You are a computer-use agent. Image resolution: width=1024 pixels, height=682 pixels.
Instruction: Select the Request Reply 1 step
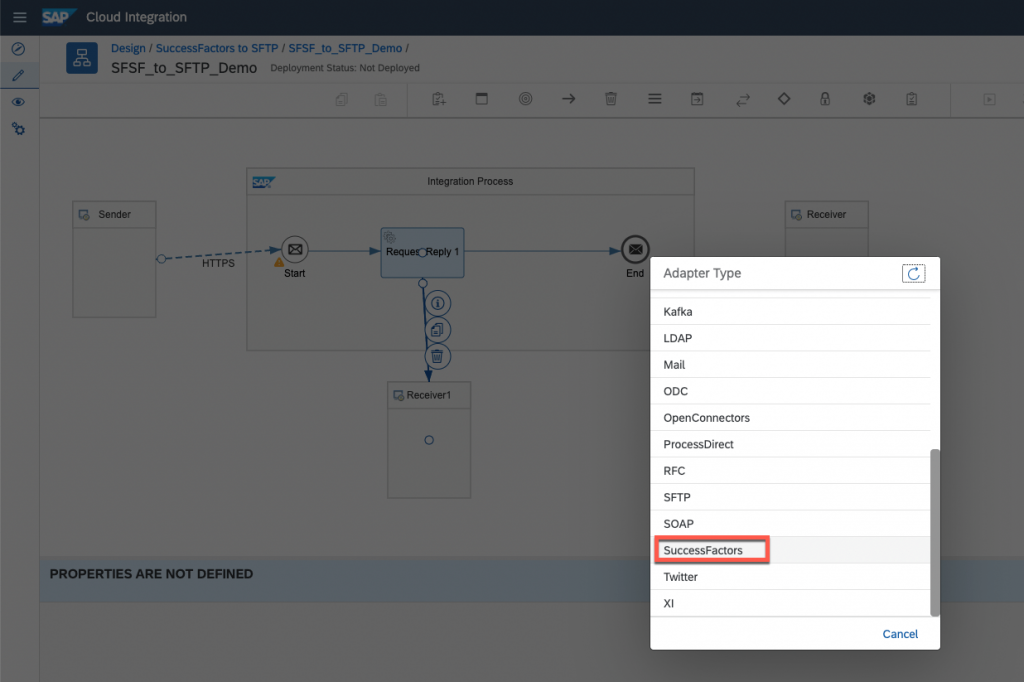423,252
